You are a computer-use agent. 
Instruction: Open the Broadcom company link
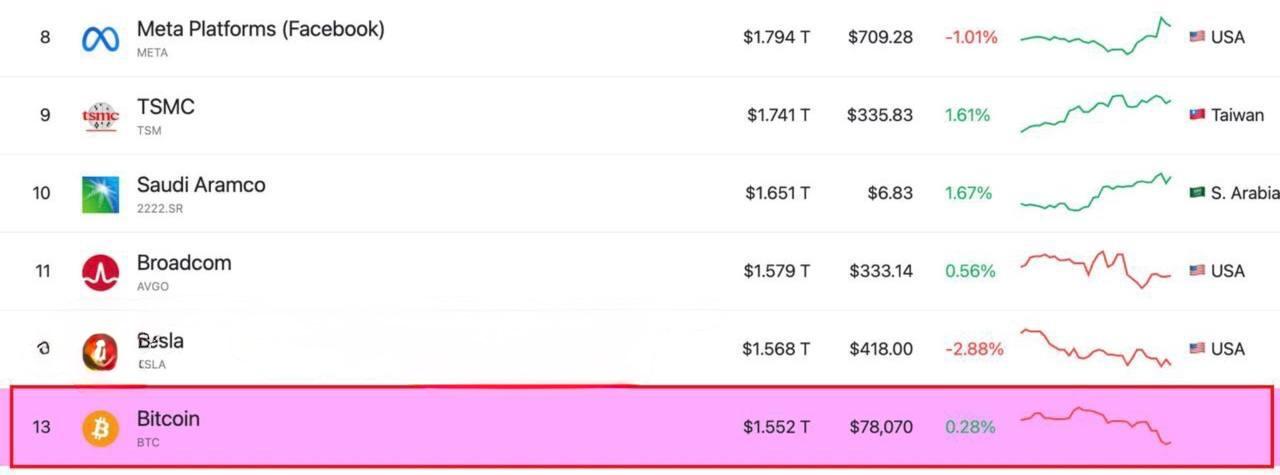coord(184,263)
